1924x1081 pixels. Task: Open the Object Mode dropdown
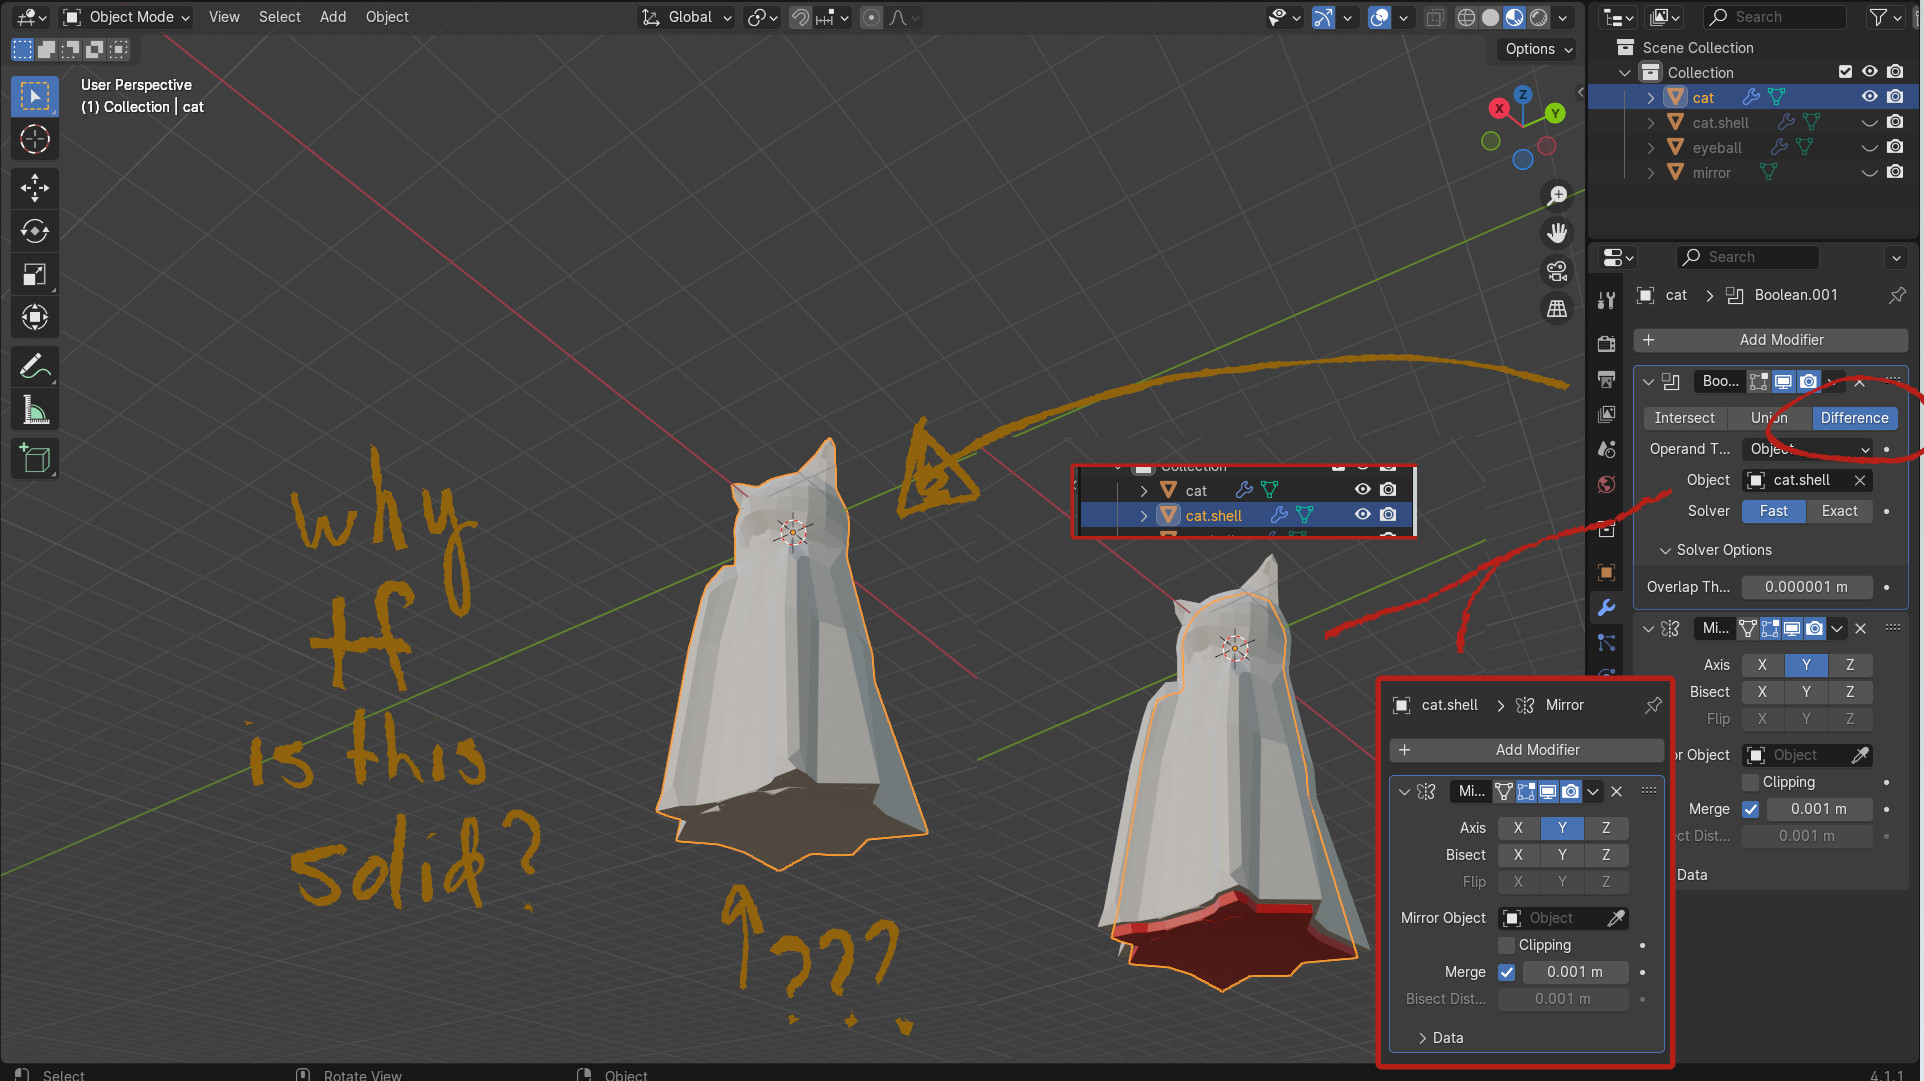[126, 17]
